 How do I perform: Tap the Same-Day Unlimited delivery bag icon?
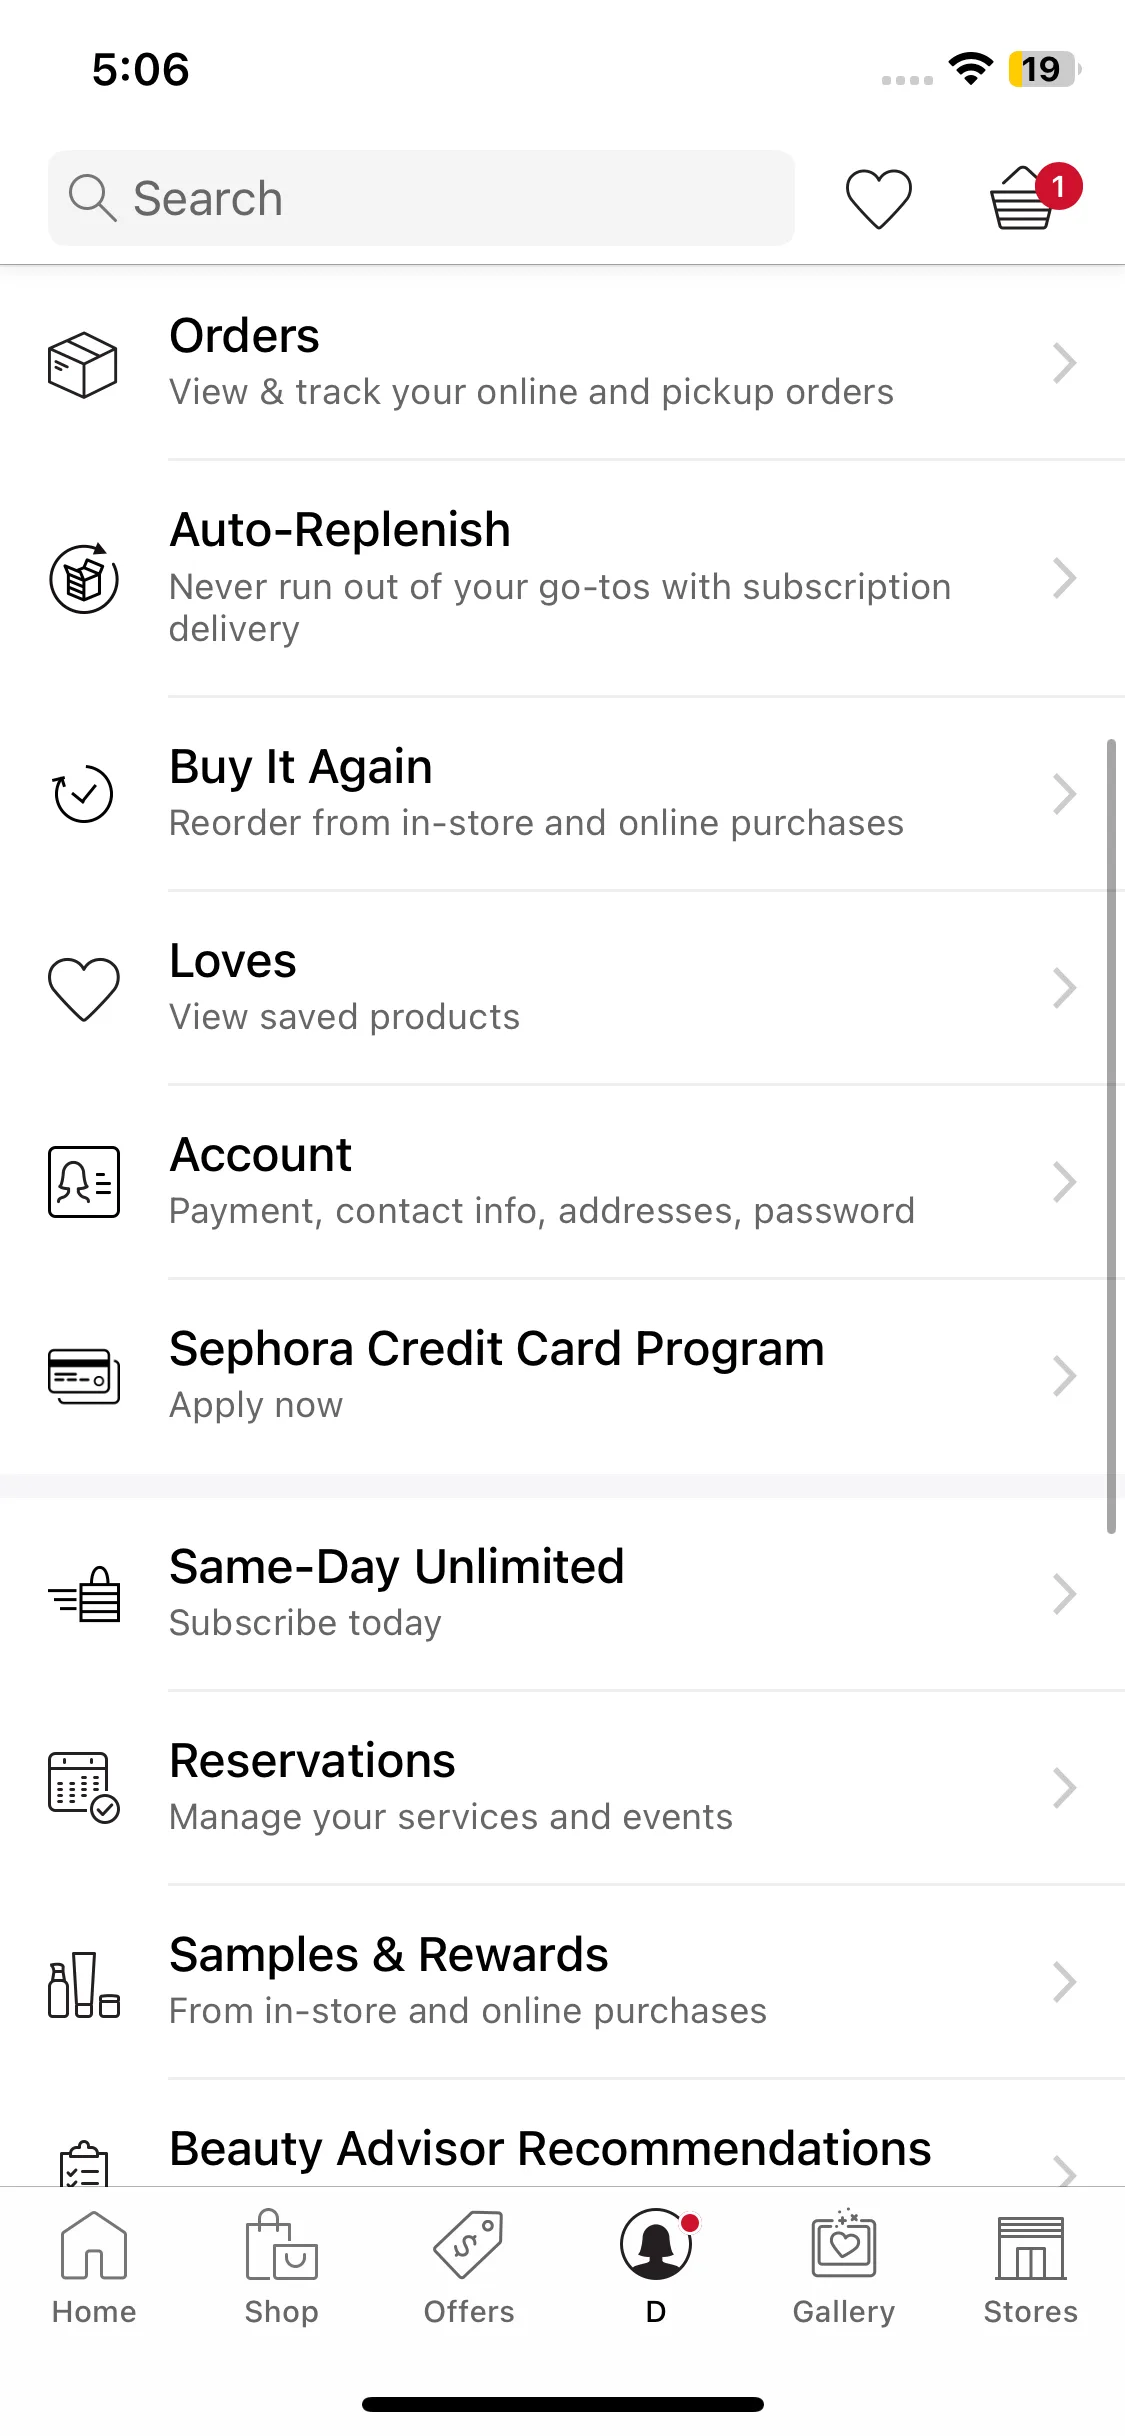pyautogui.click(x=84, y=1594)
